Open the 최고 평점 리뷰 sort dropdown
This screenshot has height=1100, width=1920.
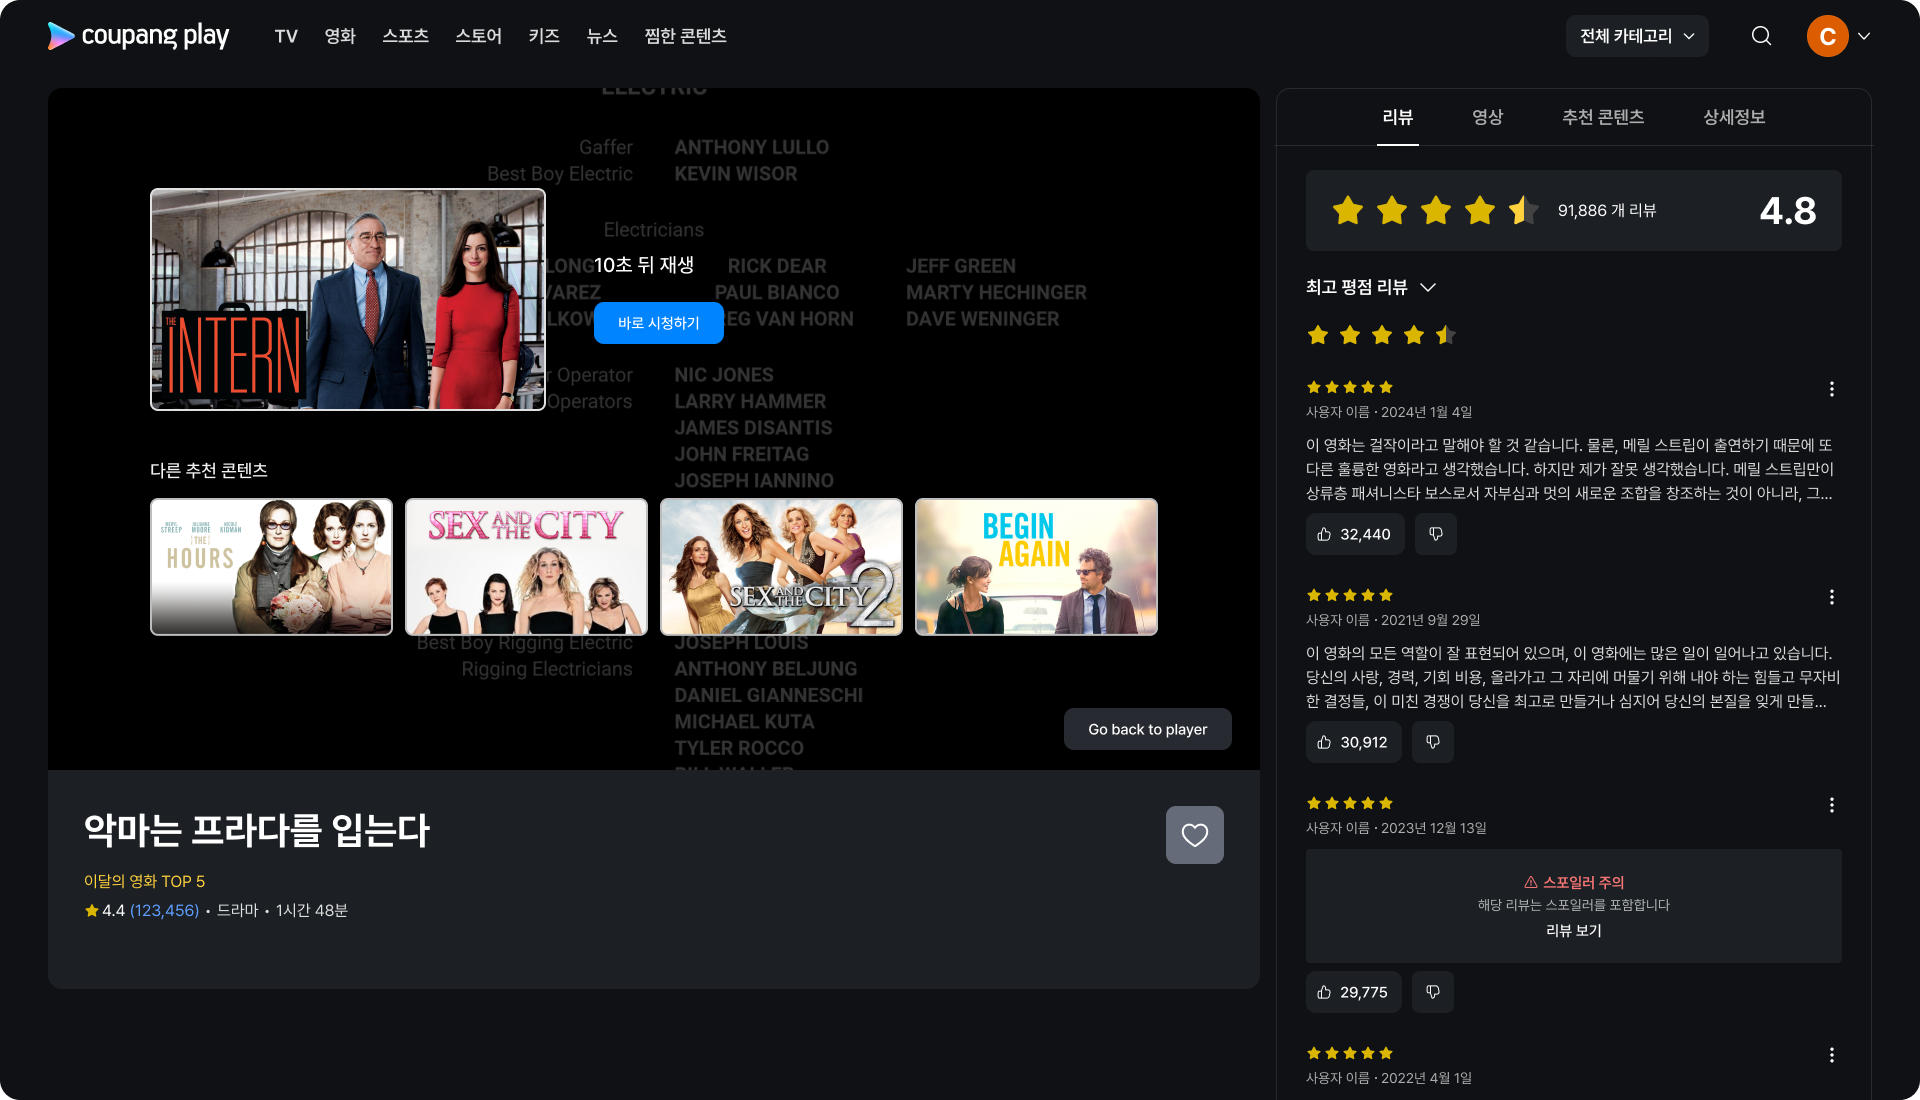click(x=1370, y=287)
